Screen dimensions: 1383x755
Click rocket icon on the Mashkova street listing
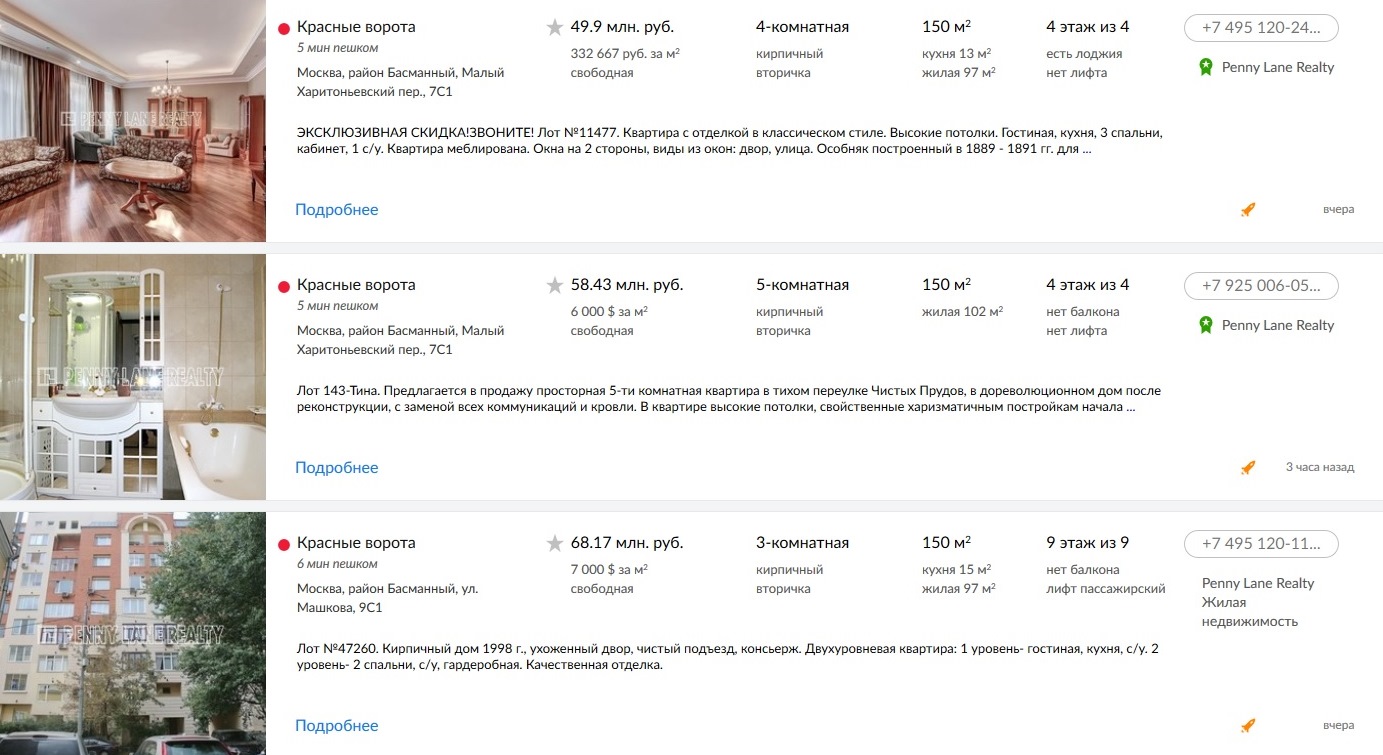[x=1247, y=726]
